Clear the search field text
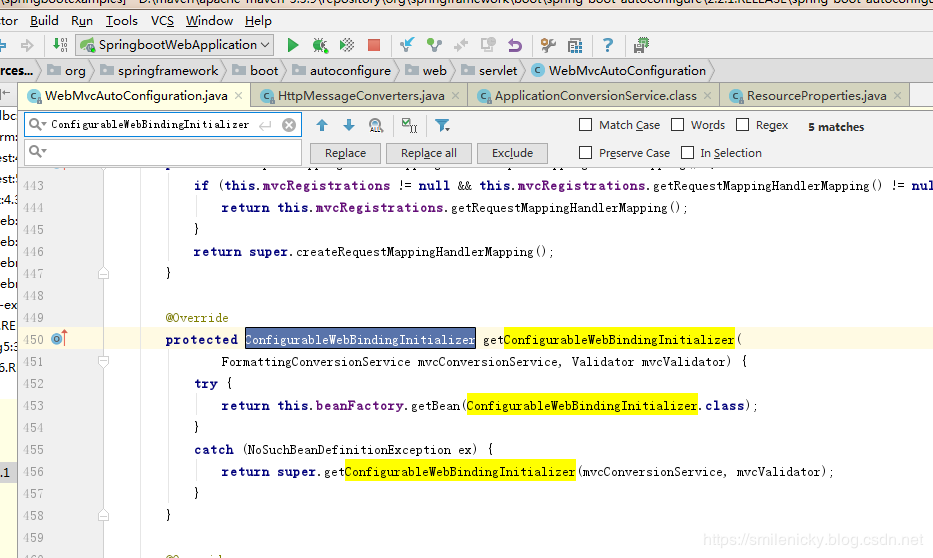The image size is (933, 558). (289, 125)
